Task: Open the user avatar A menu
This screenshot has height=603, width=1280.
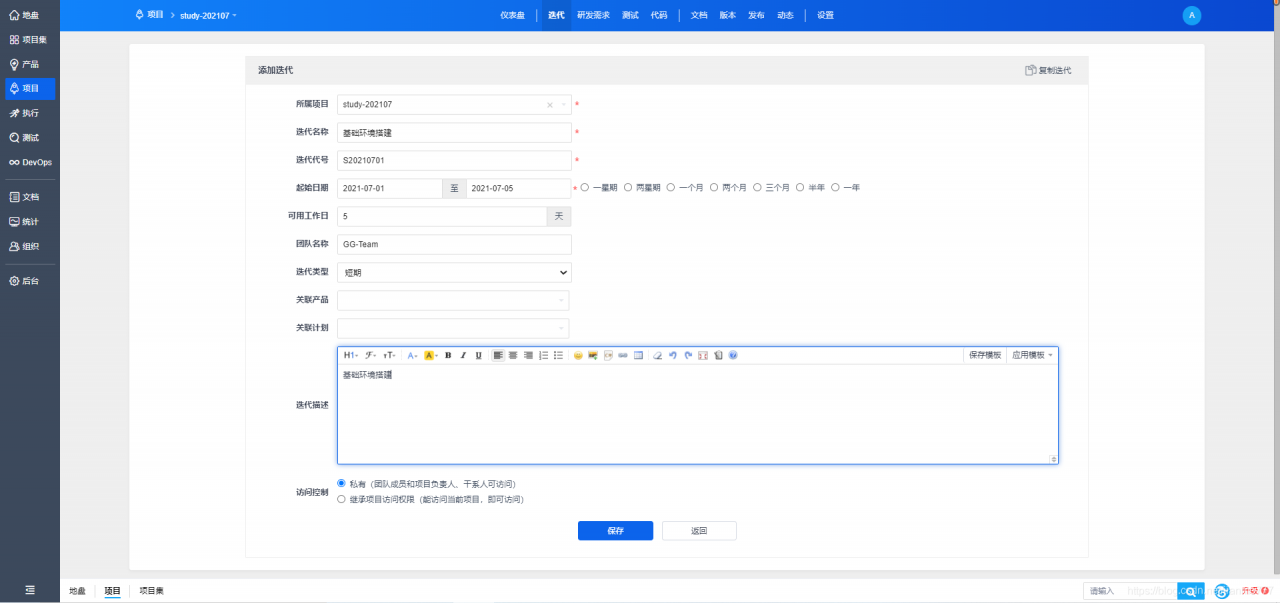Action: (x=1191, y=15)
